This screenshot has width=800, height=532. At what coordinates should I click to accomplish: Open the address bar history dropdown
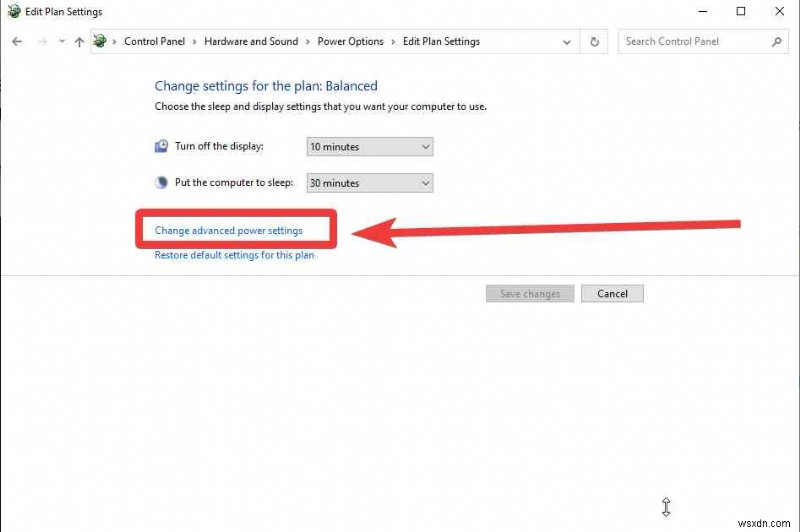566,42
